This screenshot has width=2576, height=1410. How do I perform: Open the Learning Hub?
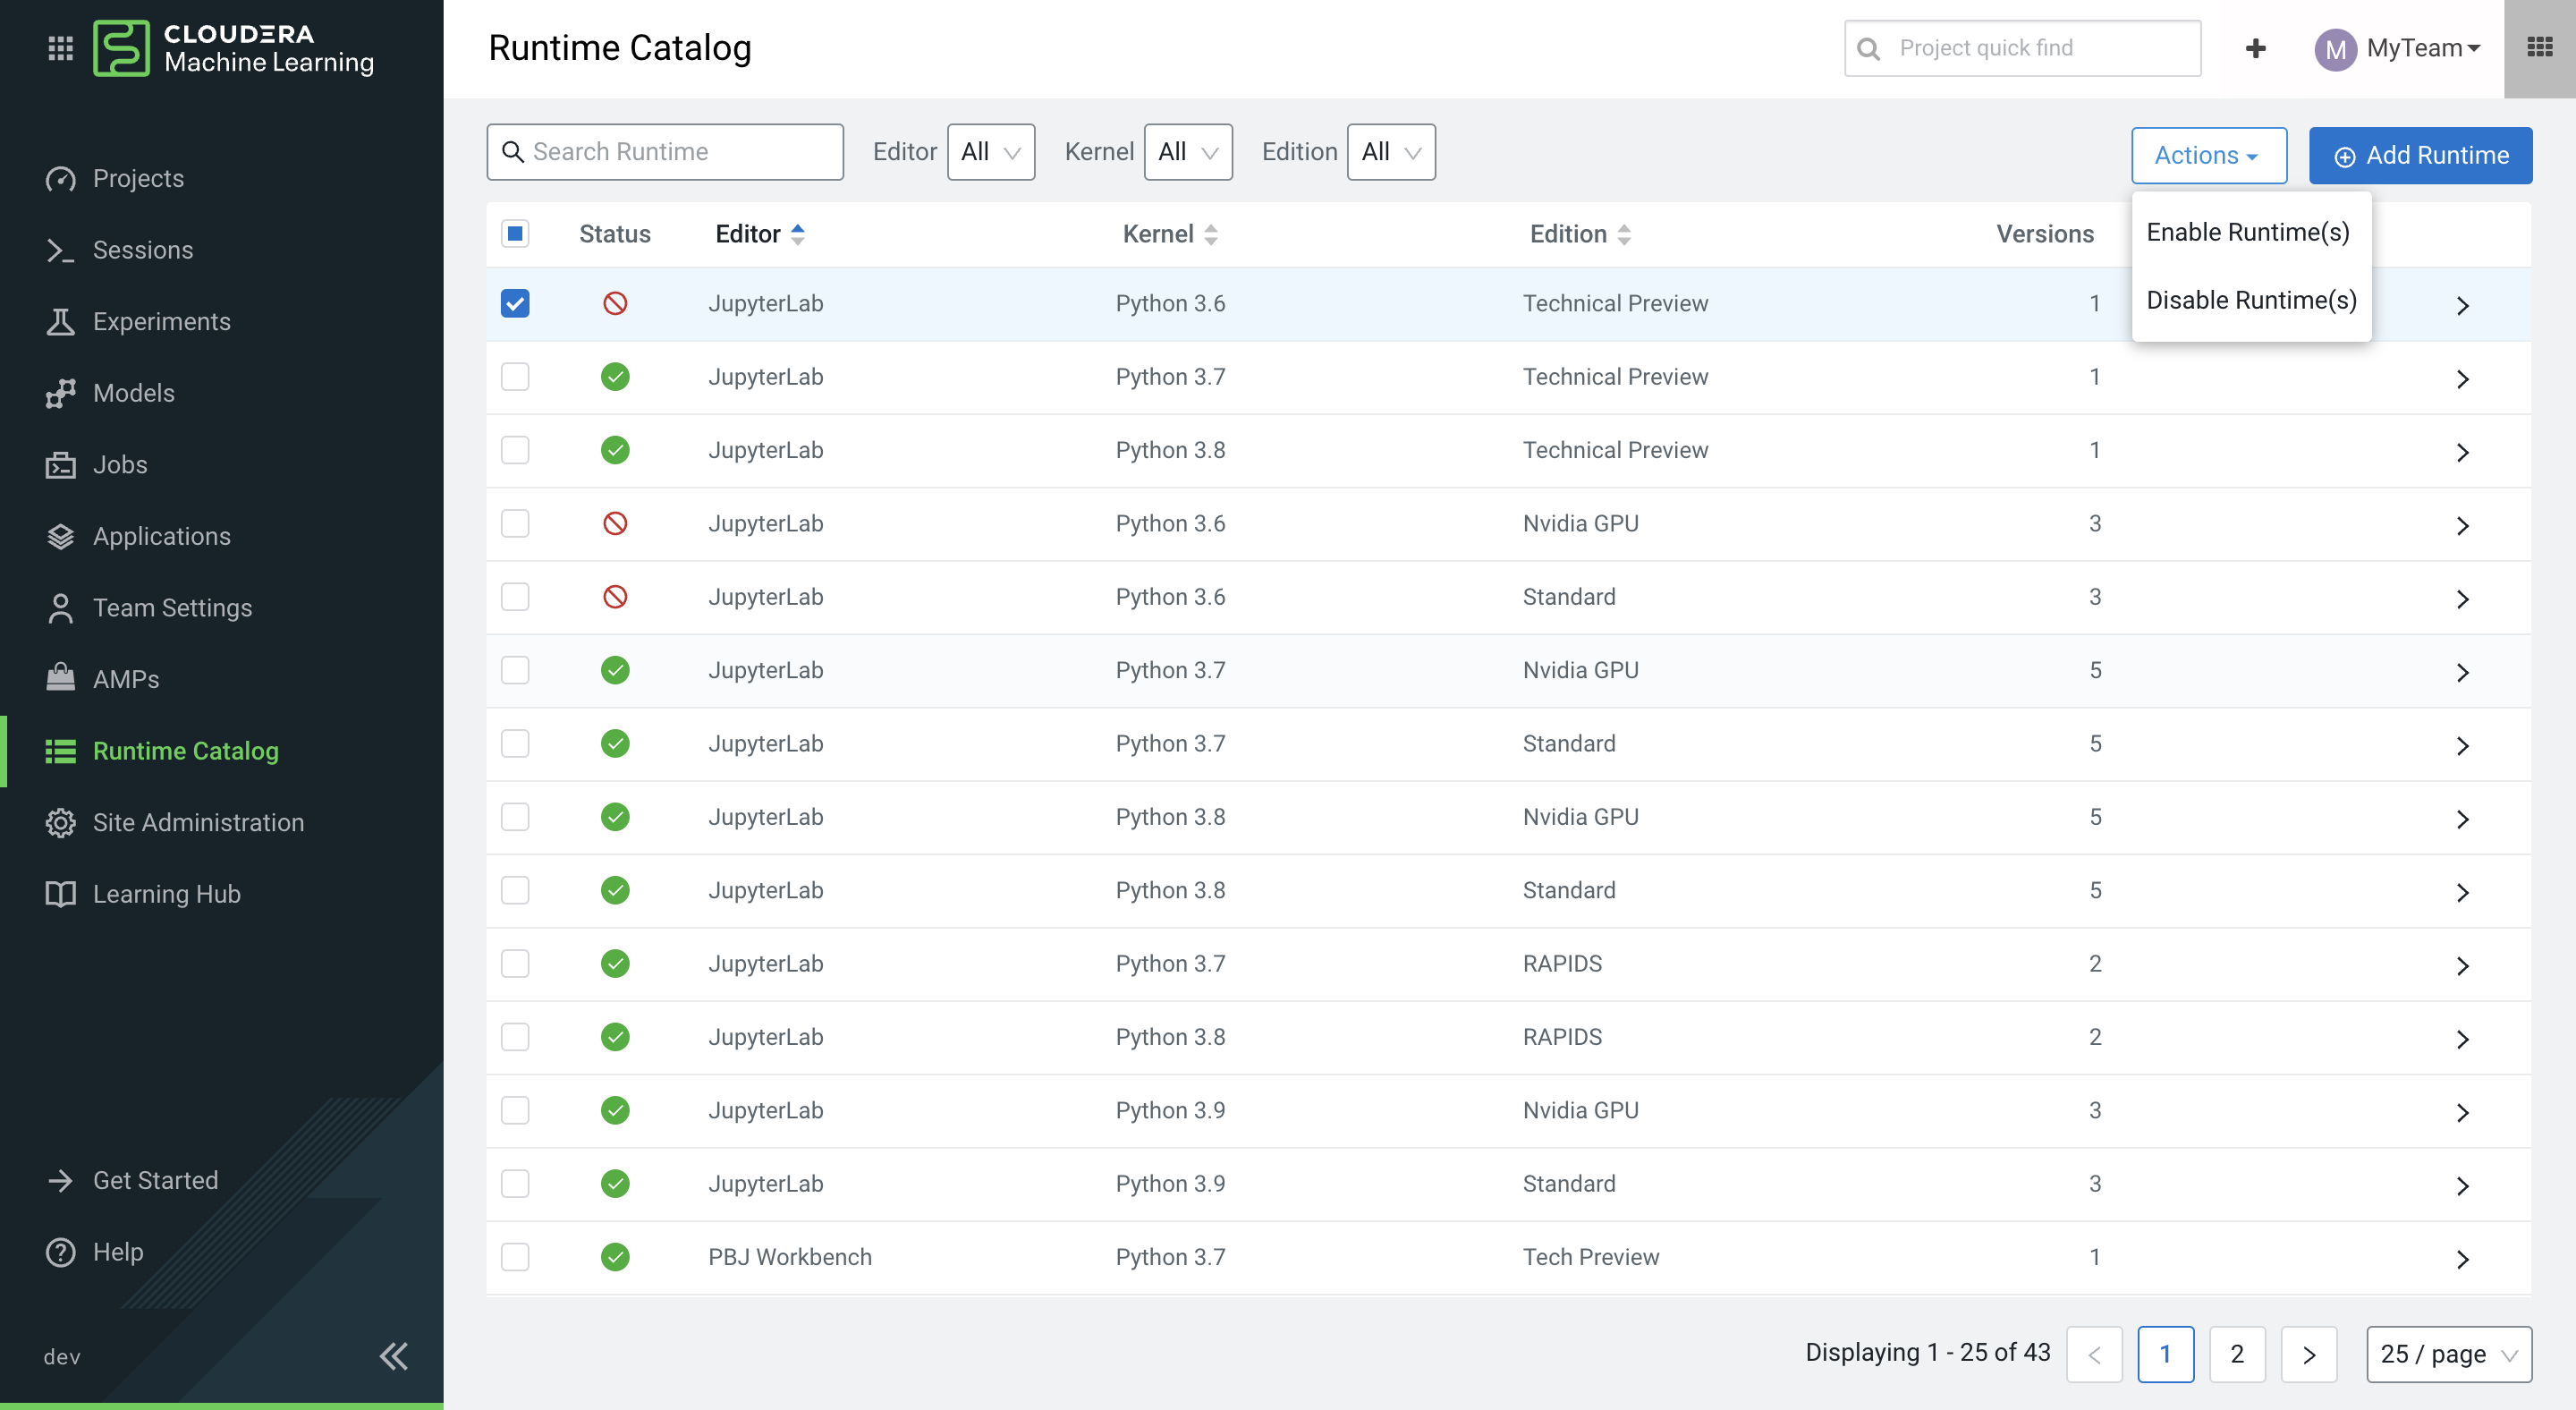[x=167, y=893]
